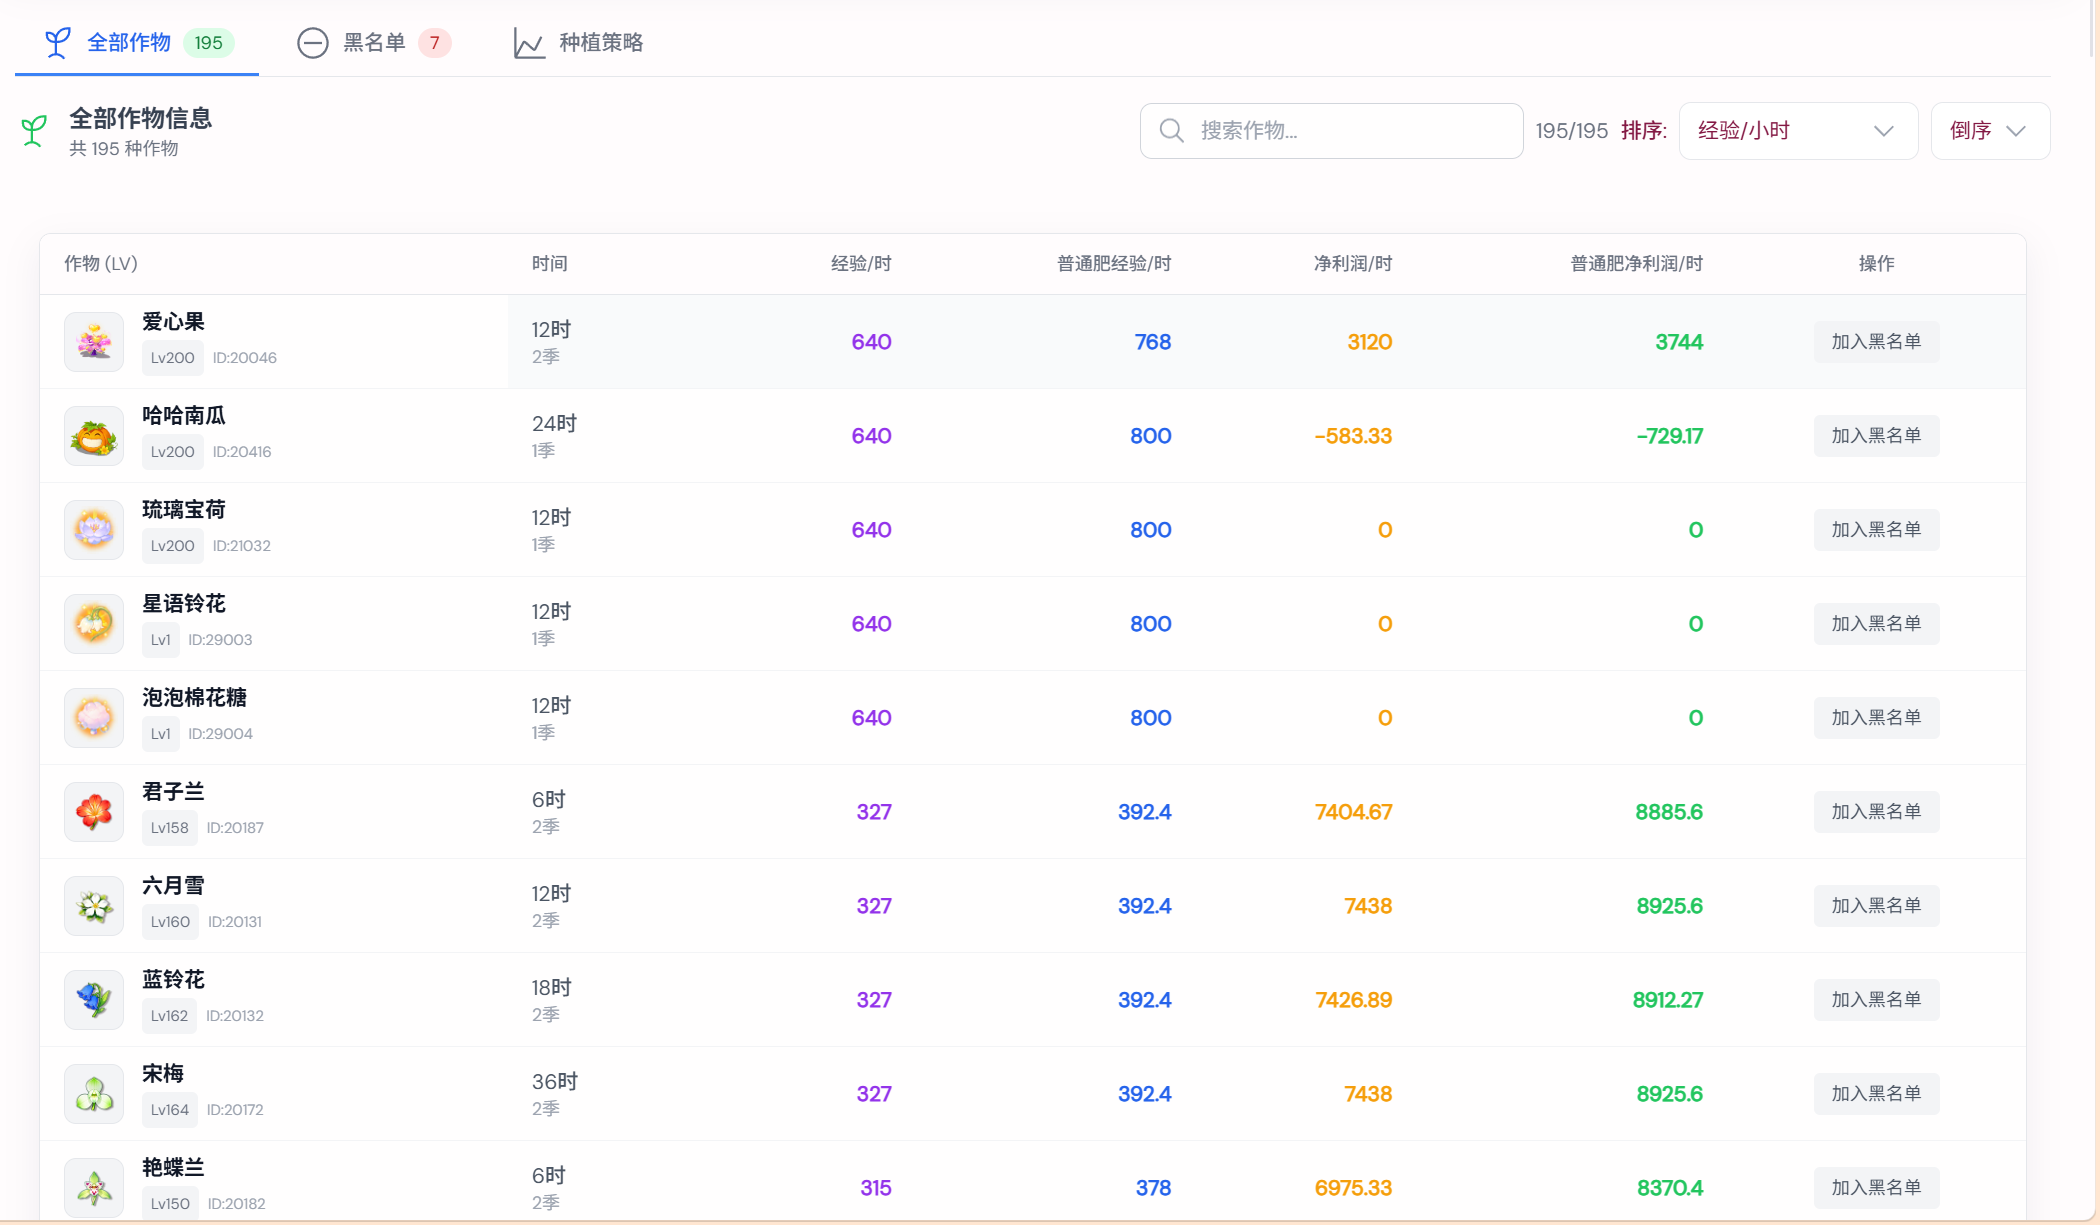This screenshot has height=1225, width=2100.
Task: Click the ID:20046 label
Action: click(245, 358)
